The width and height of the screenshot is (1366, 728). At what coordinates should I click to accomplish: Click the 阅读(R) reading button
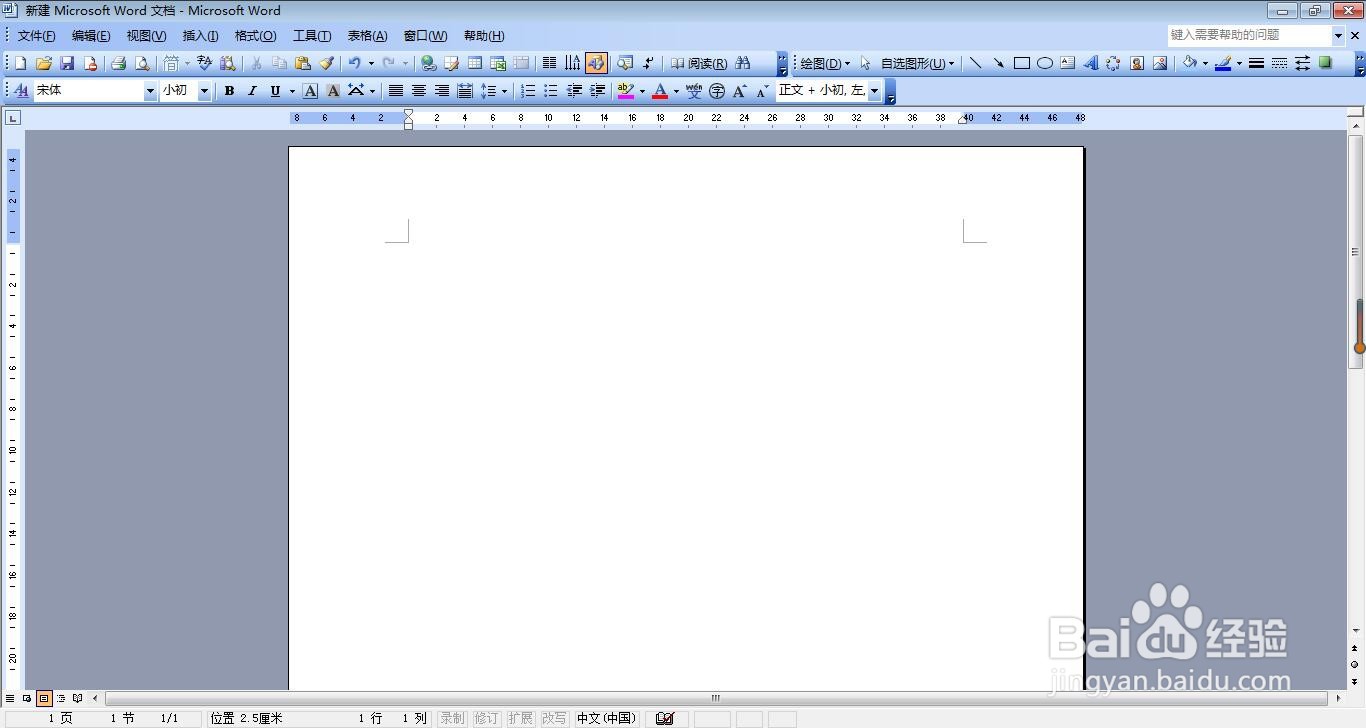click(x=699, y=63)
